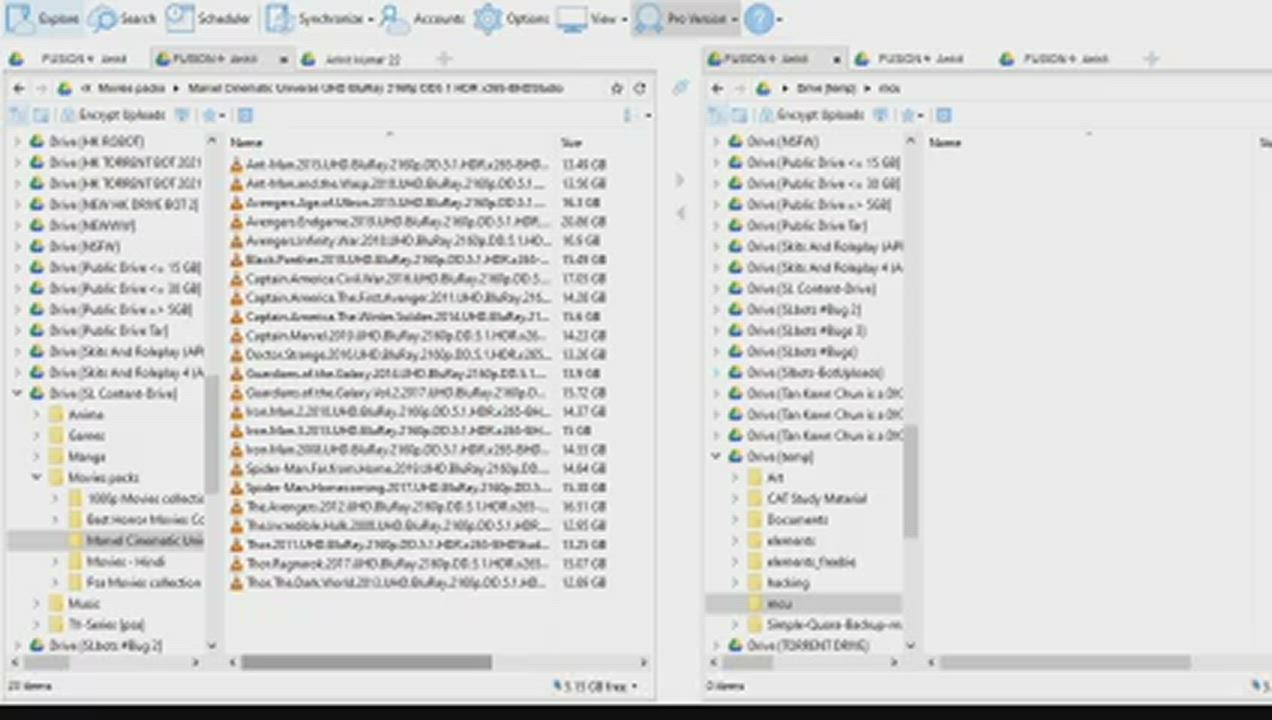This screenshot has width=1272, height=720.
Task: Open the Scheduler
Action: (209, 18)
